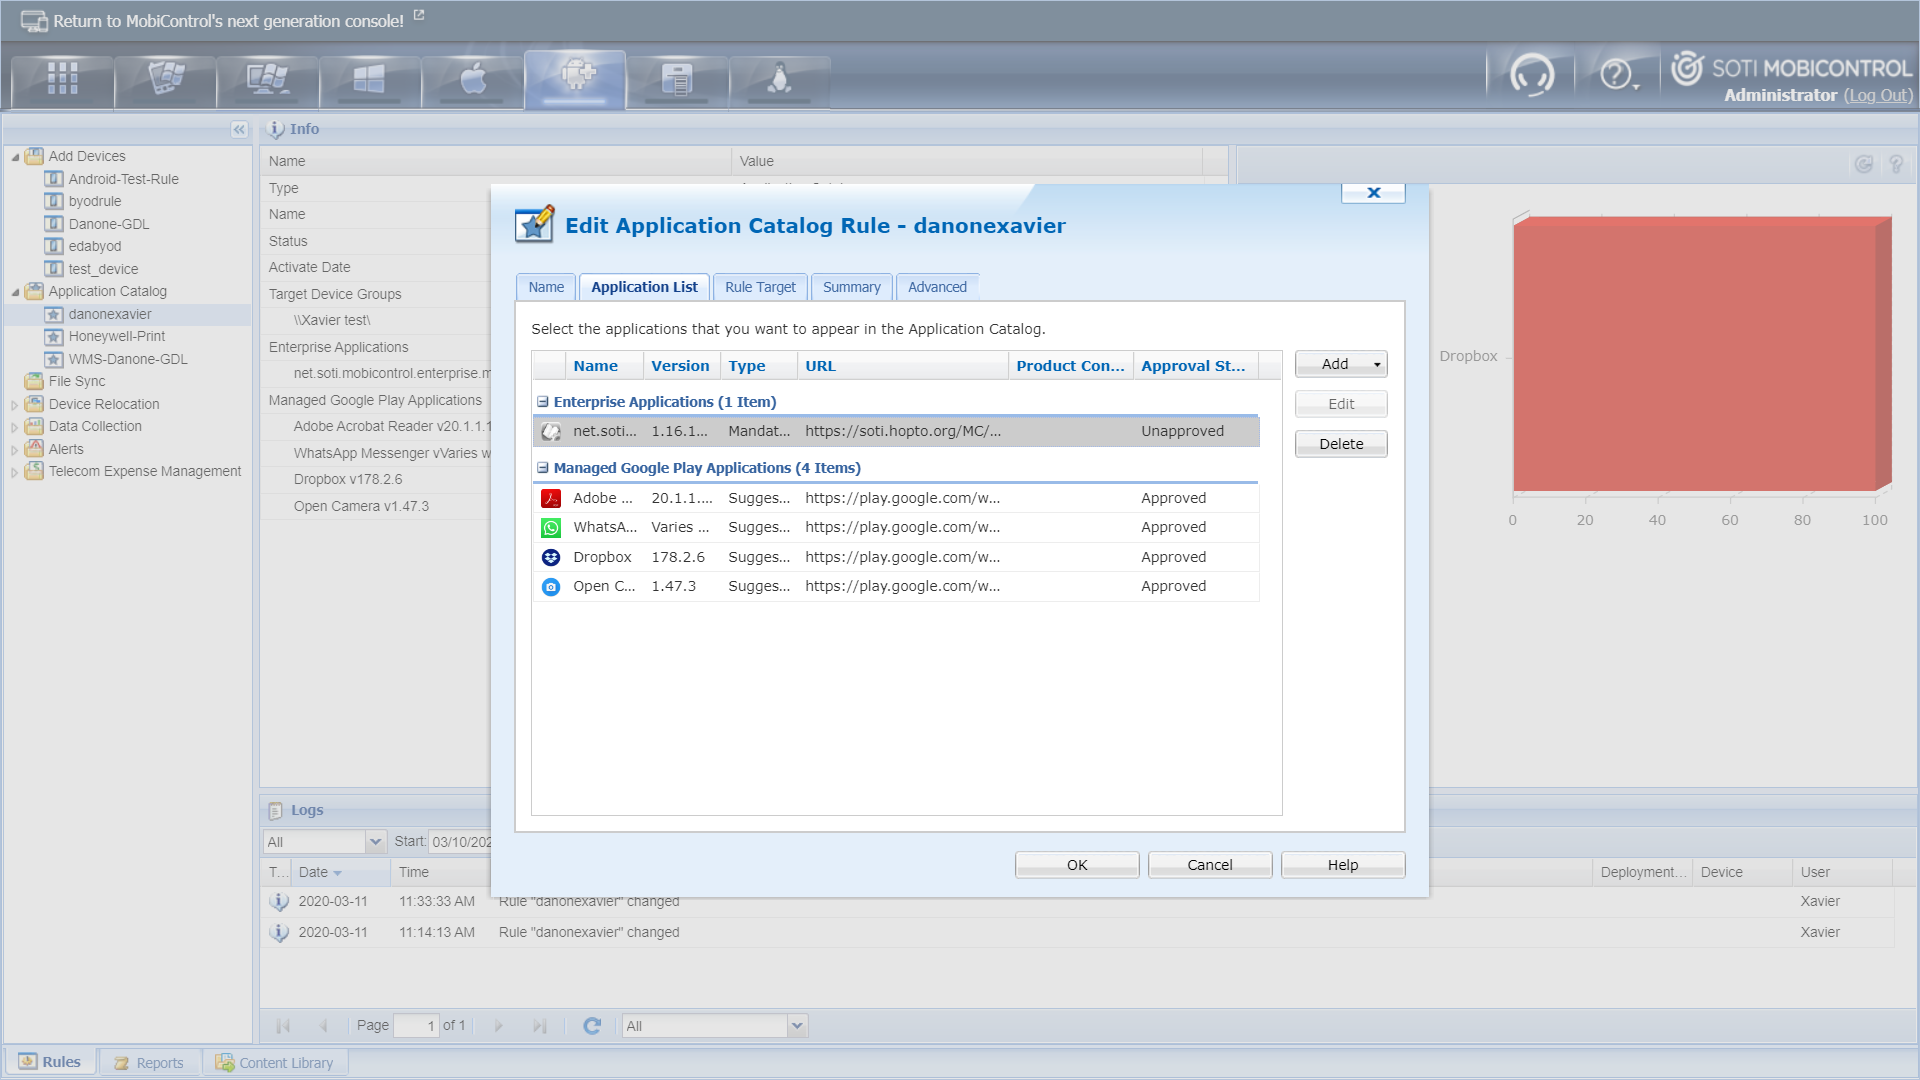Click the Log Out link
The image size is (1920, 1080).
[x=1878, y=96]
